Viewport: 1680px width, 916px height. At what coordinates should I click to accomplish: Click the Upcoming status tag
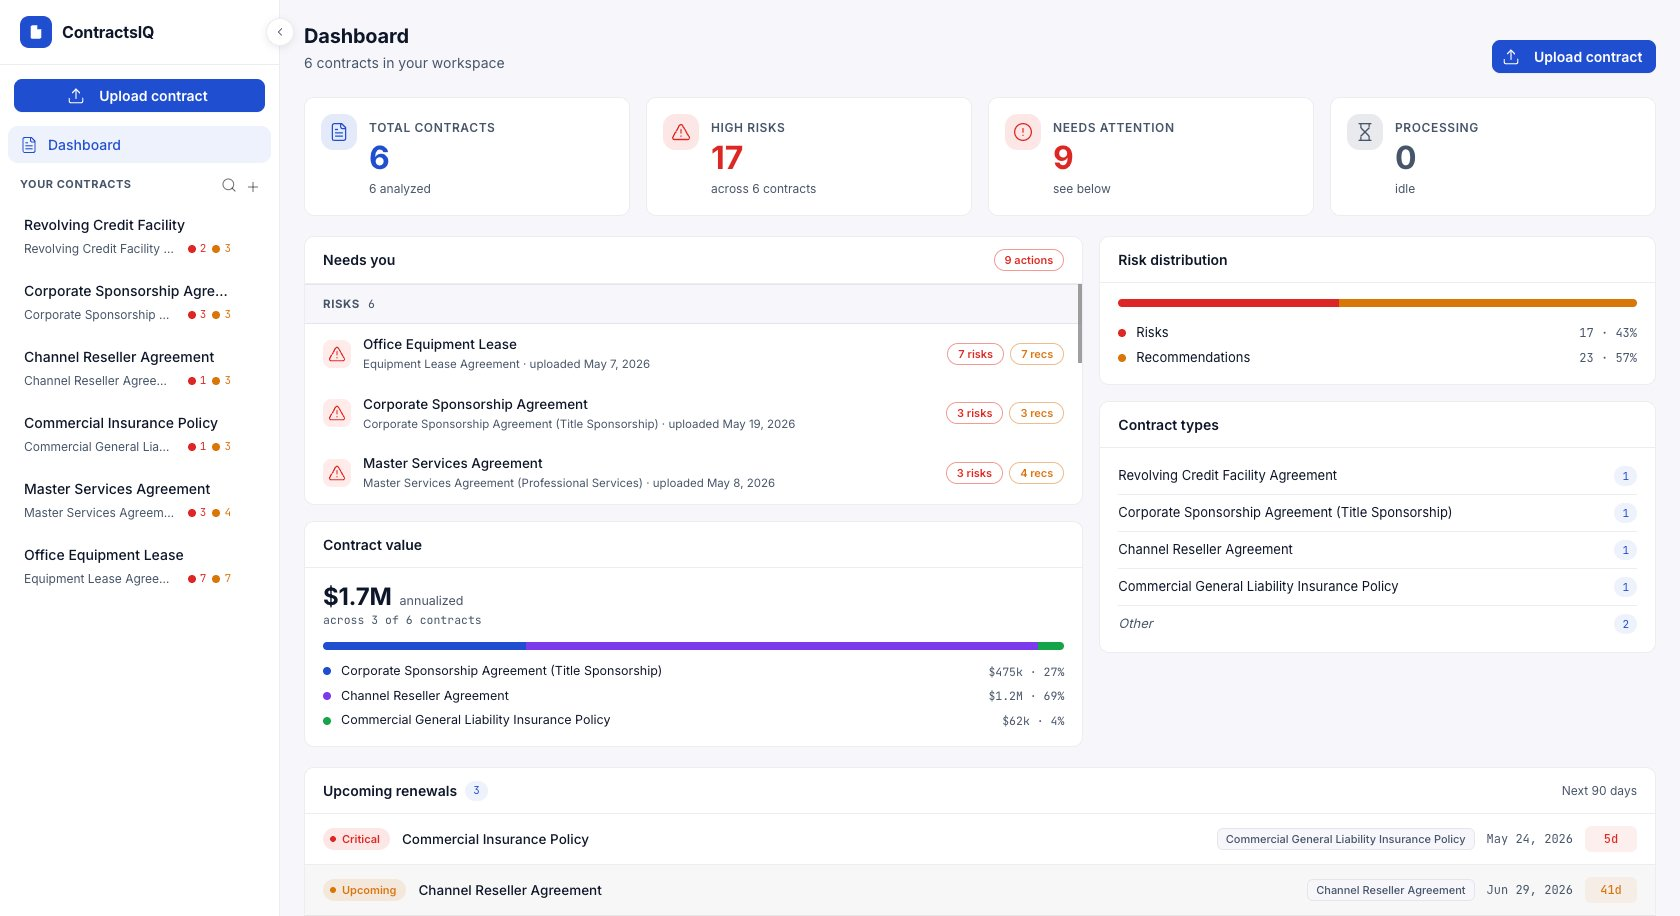[363, 890]
